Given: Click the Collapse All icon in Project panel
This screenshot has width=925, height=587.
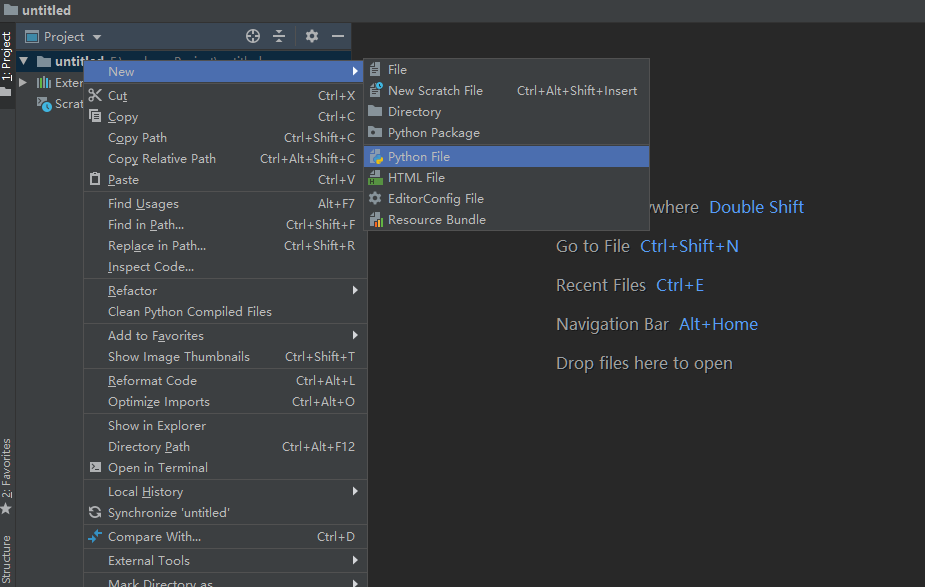Looking at the screenshot, I should coord(279,37).
